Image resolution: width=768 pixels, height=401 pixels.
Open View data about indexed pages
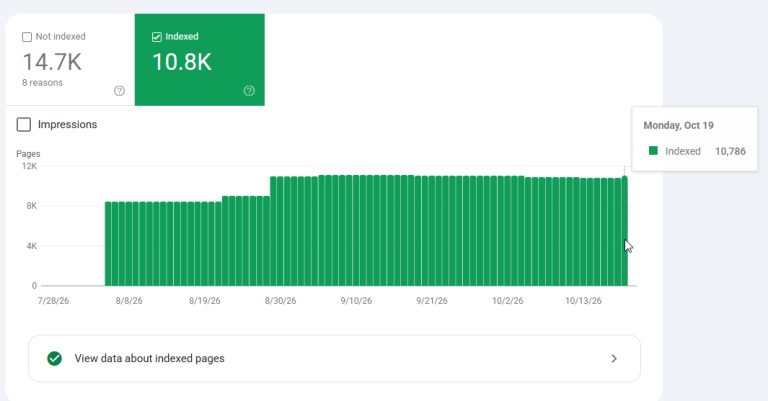click(x=335, y=358)
